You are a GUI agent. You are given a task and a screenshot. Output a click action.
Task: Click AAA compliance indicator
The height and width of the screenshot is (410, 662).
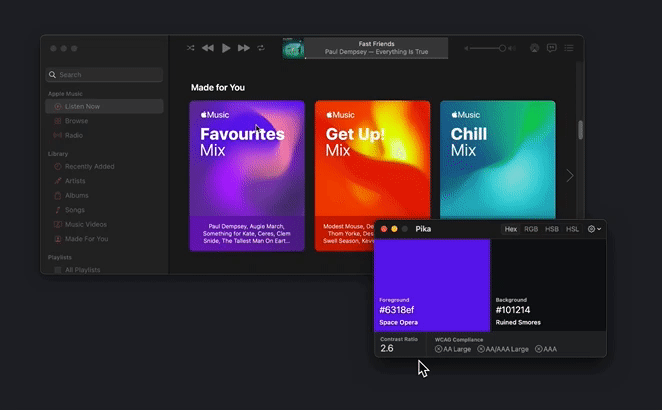coord(546,349)
